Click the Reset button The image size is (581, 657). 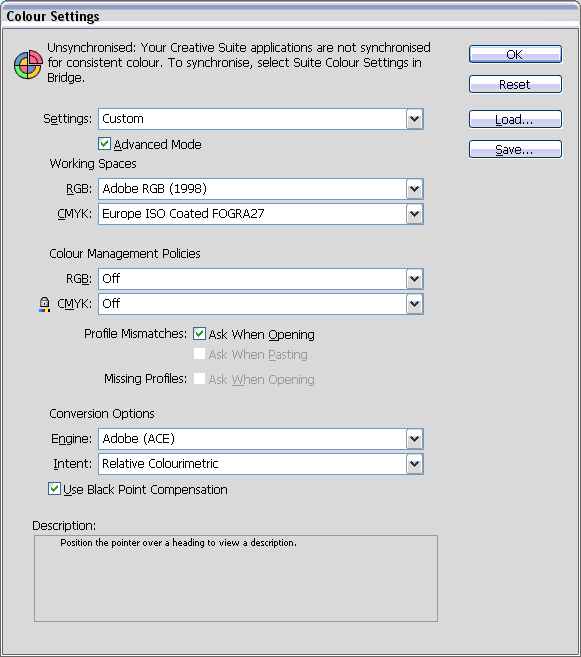pos(515,84)
